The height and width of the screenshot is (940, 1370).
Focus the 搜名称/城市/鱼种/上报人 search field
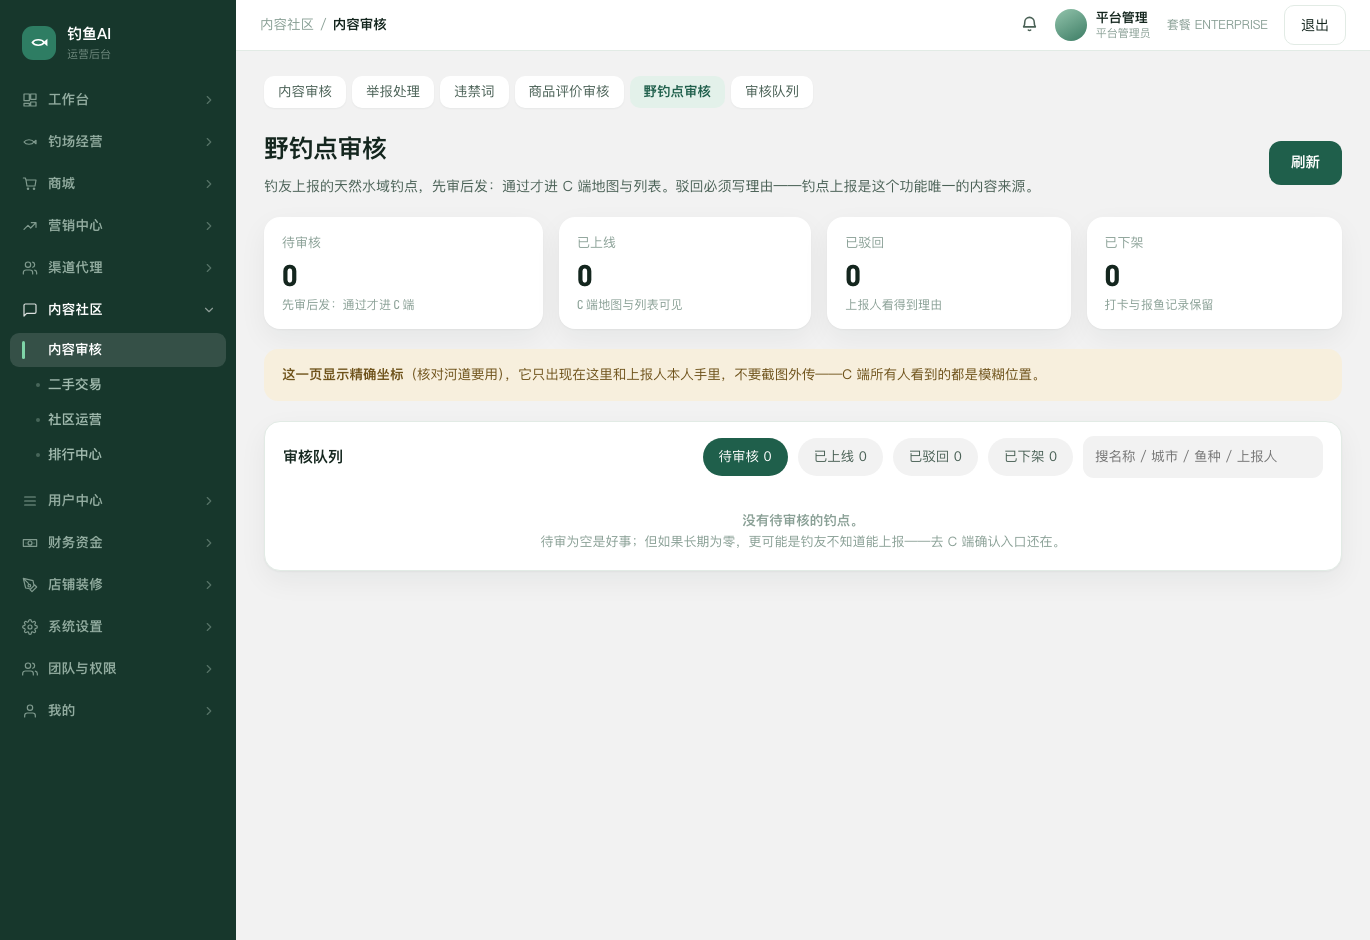[x=1203, y=457]
